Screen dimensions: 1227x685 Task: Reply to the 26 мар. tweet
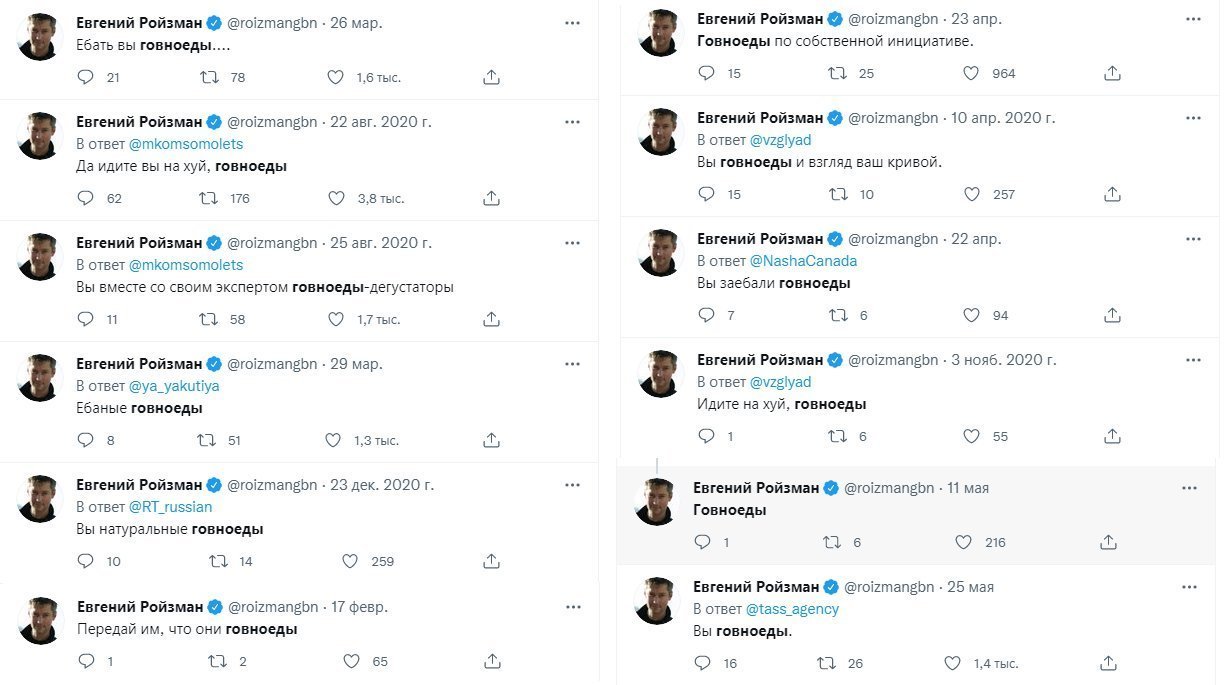pos(85,77)
